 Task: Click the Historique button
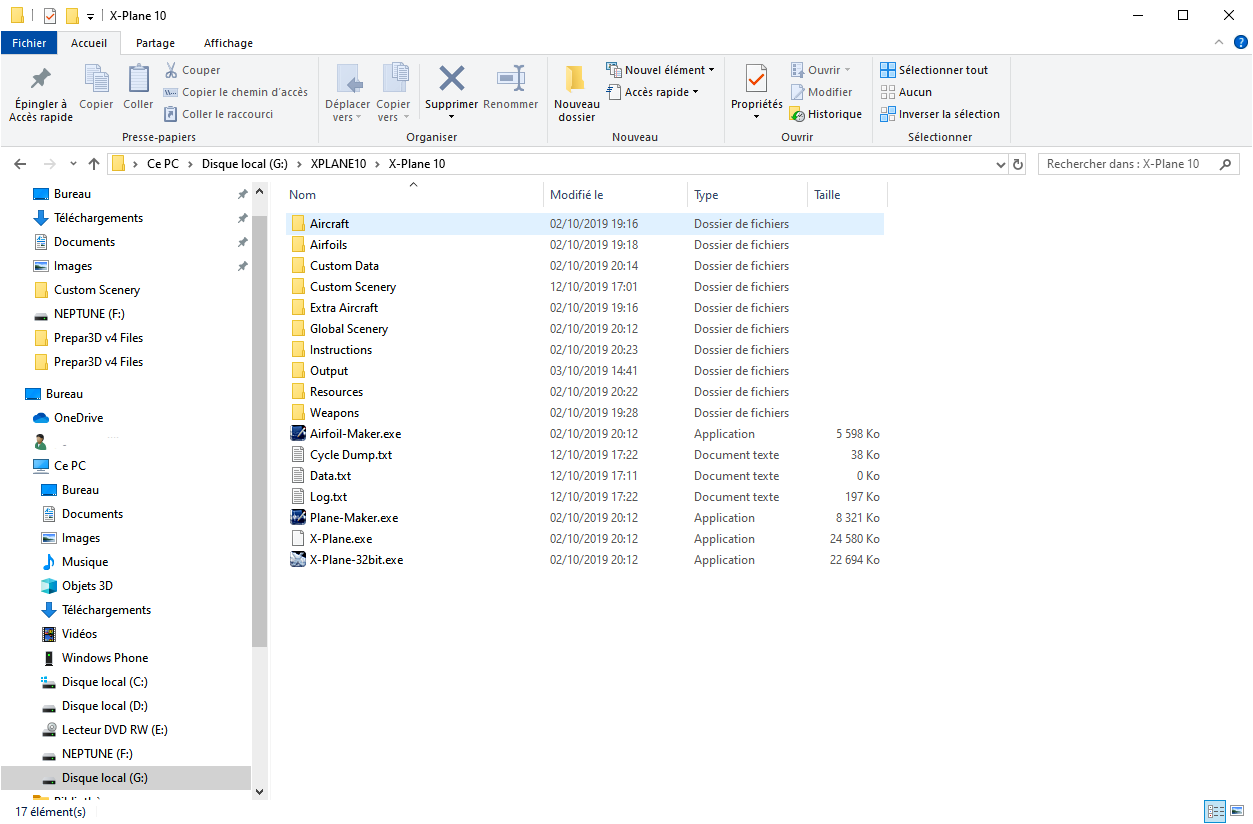(x=826, y=114)
